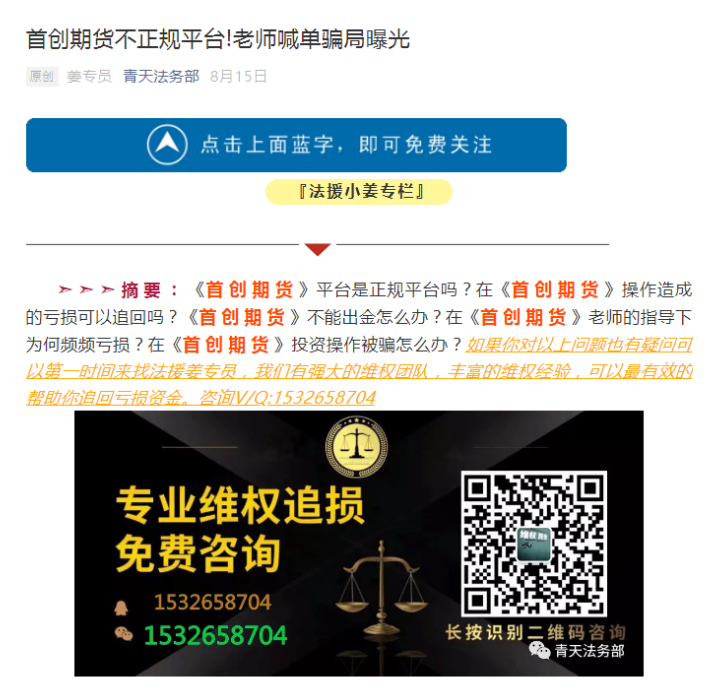Click the blue 点击上面蓝字 follow banner
The height and width of the screenshot is (691, 714).
(296, 145)
